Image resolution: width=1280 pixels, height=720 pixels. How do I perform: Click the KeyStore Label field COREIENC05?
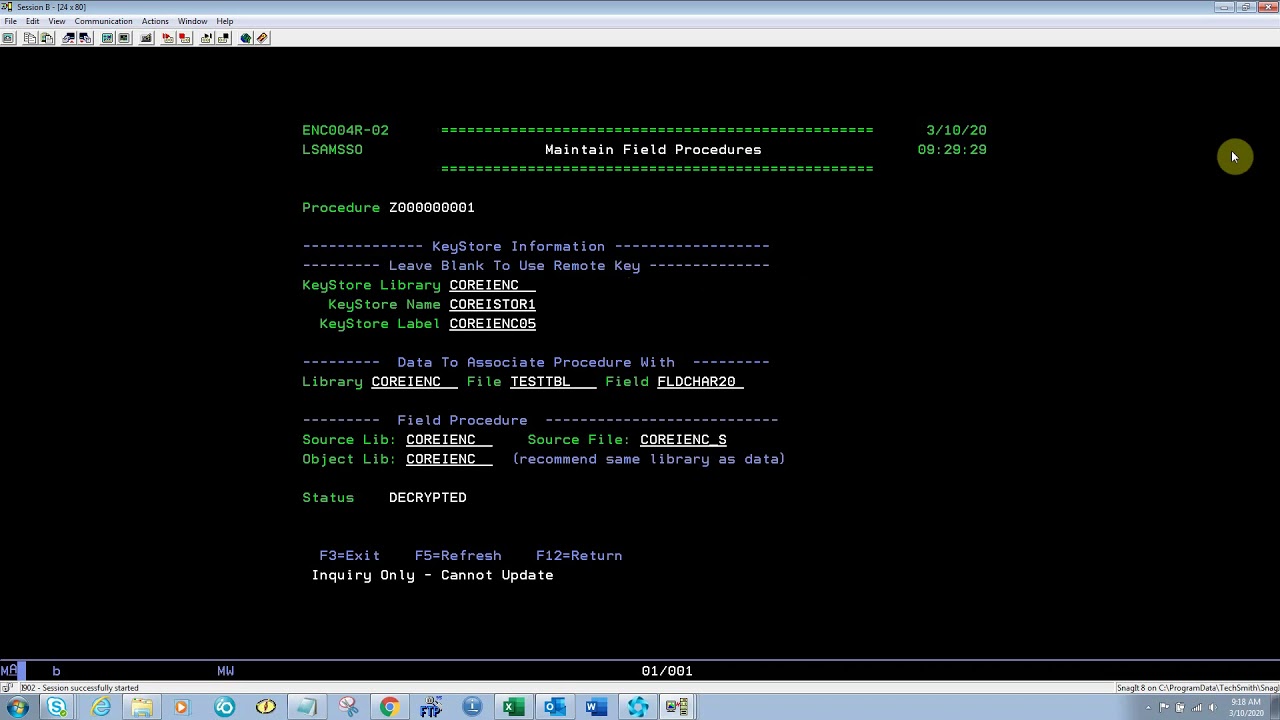click(492, 324)
